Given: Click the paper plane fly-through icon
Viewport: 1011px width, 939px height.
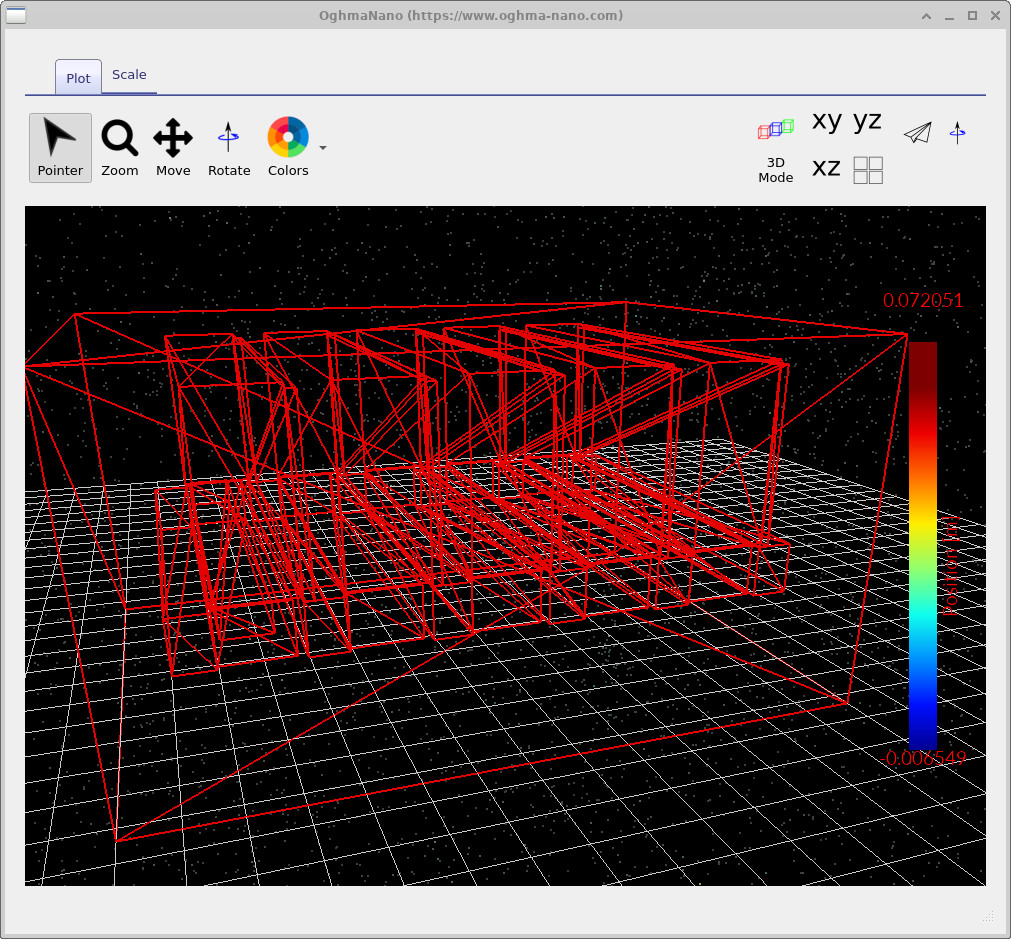Looking at the screenshot, I should point(918,131).
